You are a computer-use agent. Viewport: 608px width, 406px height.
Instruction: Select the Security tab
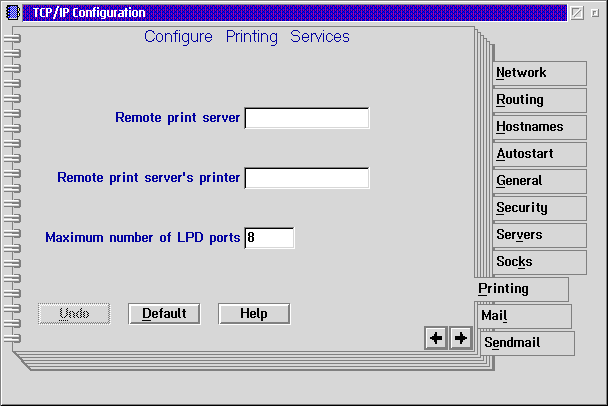540,208
